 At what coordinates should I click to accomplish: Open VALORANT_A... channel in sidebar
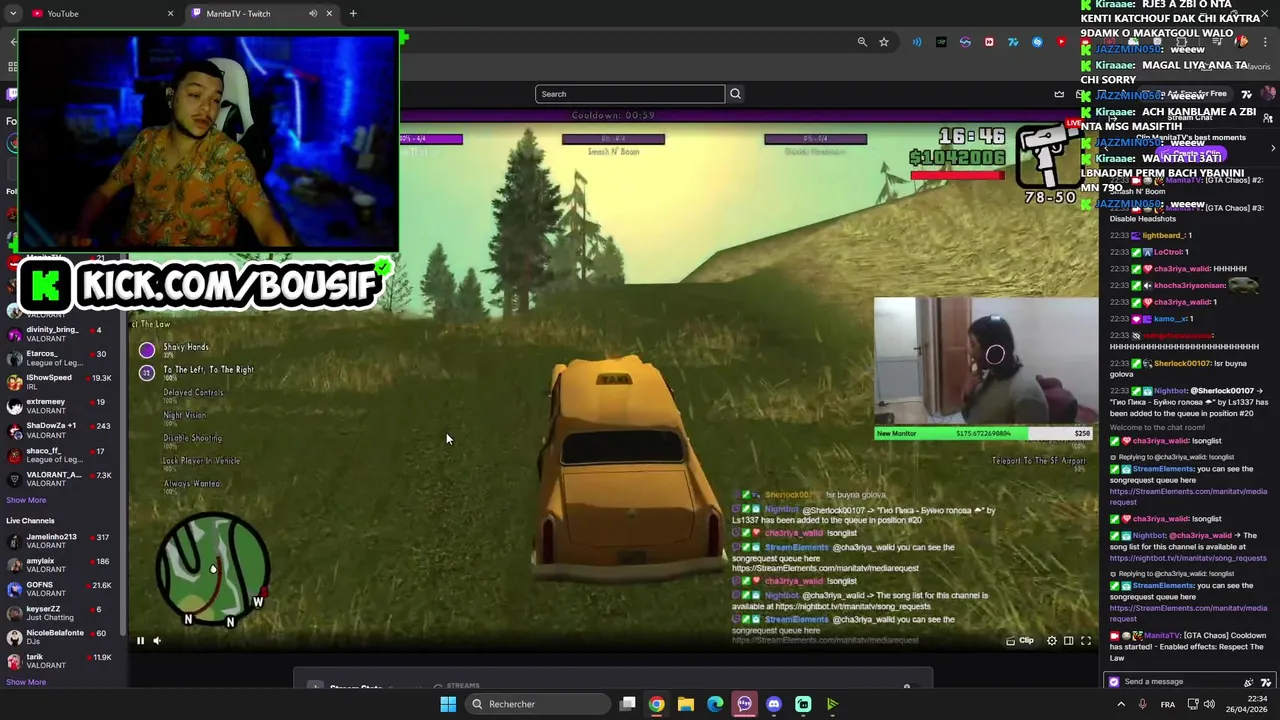point(60,479)
